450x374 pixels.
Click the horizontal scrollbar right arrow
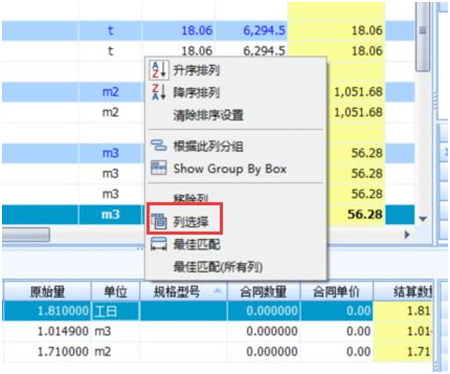tap(407, 235)
